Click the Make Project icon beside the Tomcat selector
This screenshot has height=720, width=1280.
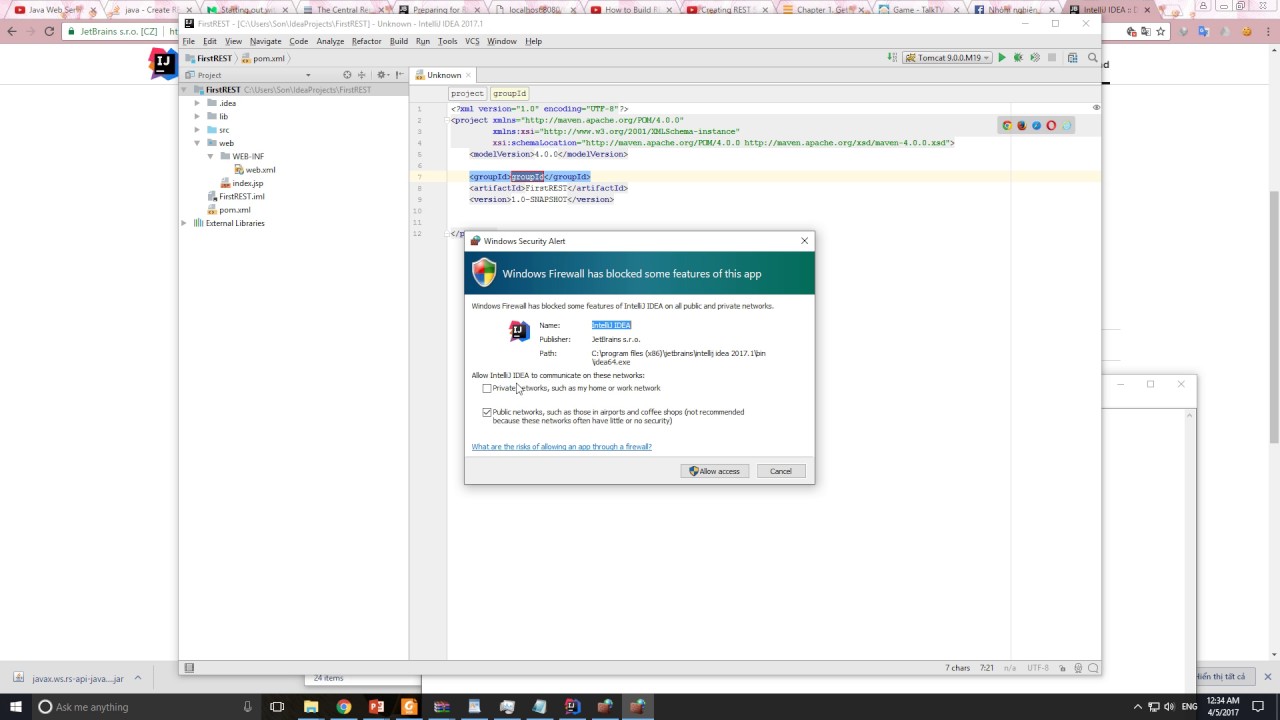click(894, 58)
